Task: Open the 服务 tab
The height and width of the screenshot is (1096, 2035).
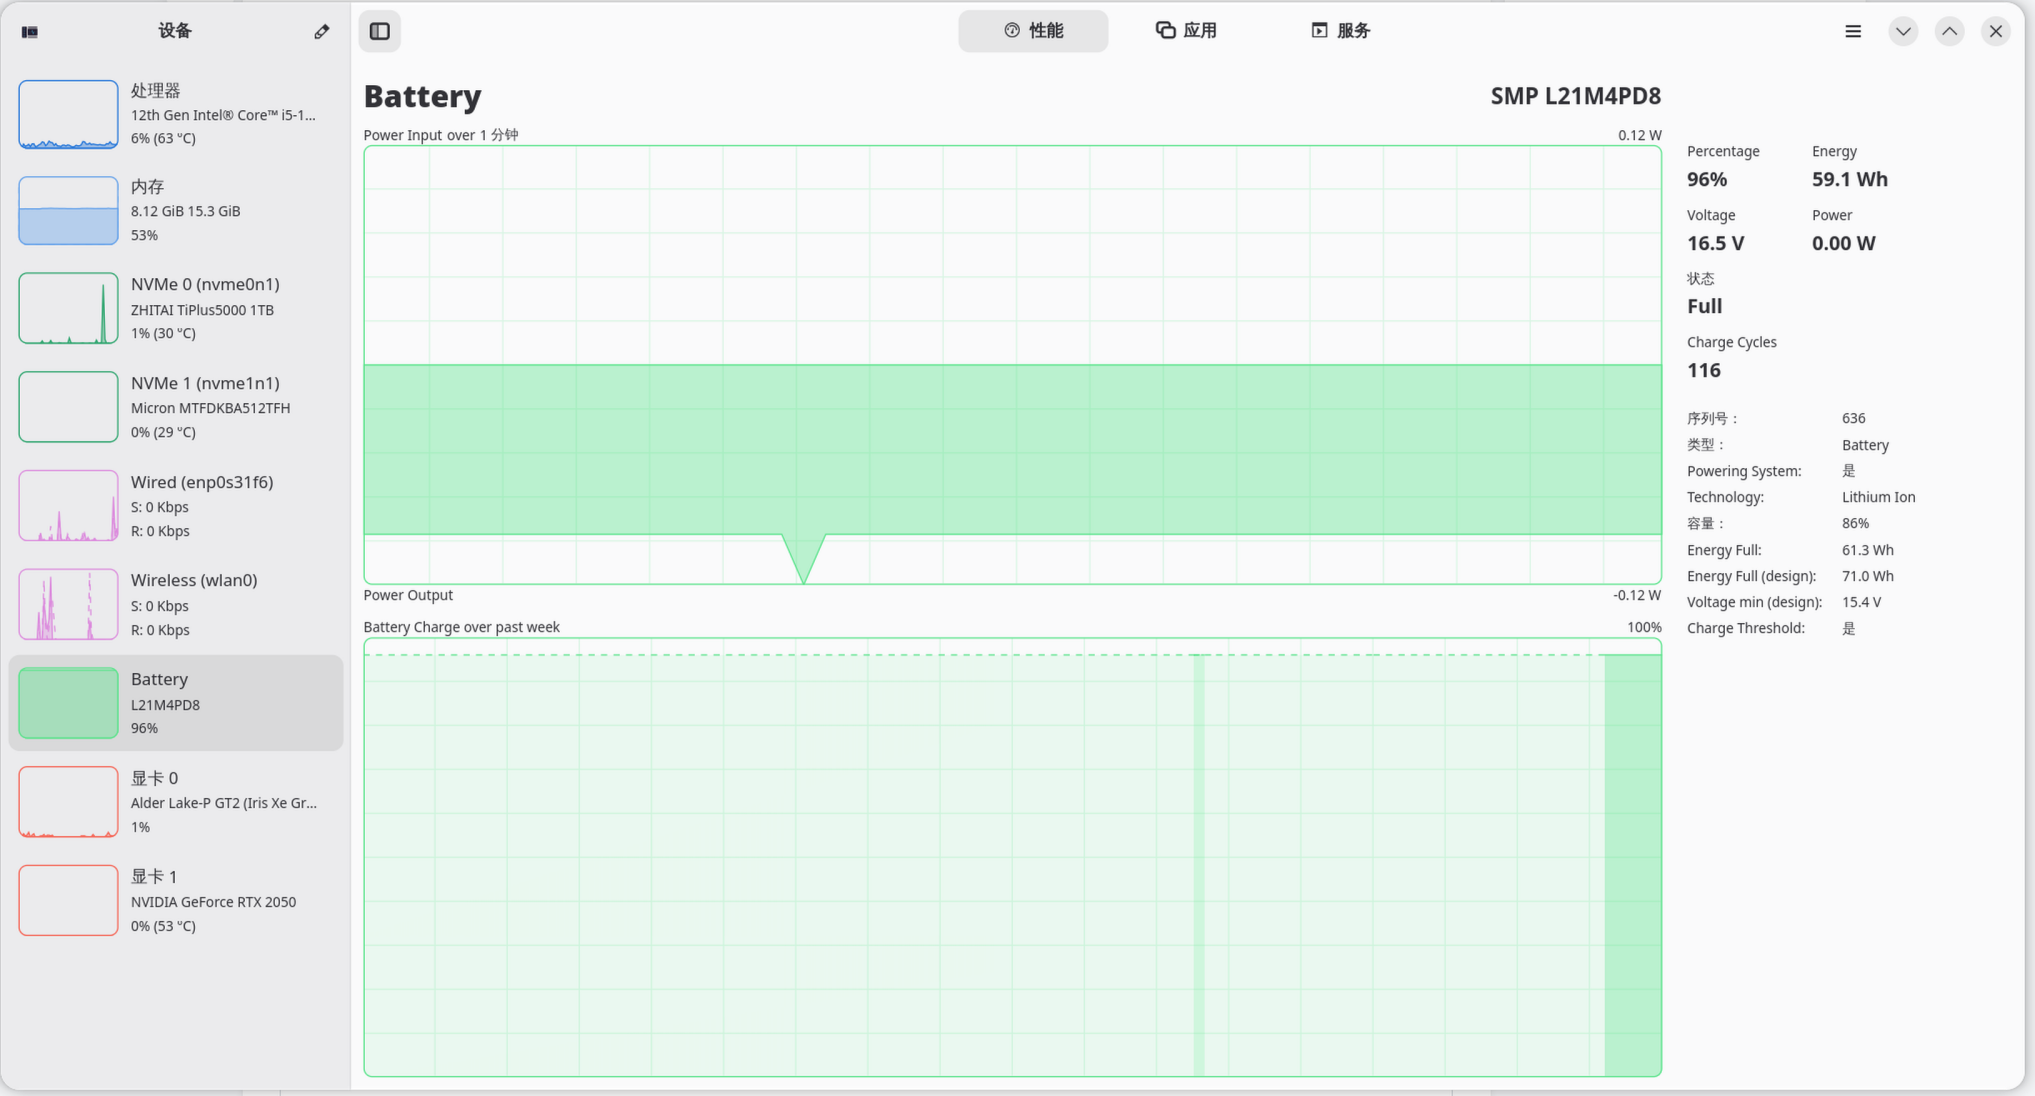Action: [x=1340, y=31]
